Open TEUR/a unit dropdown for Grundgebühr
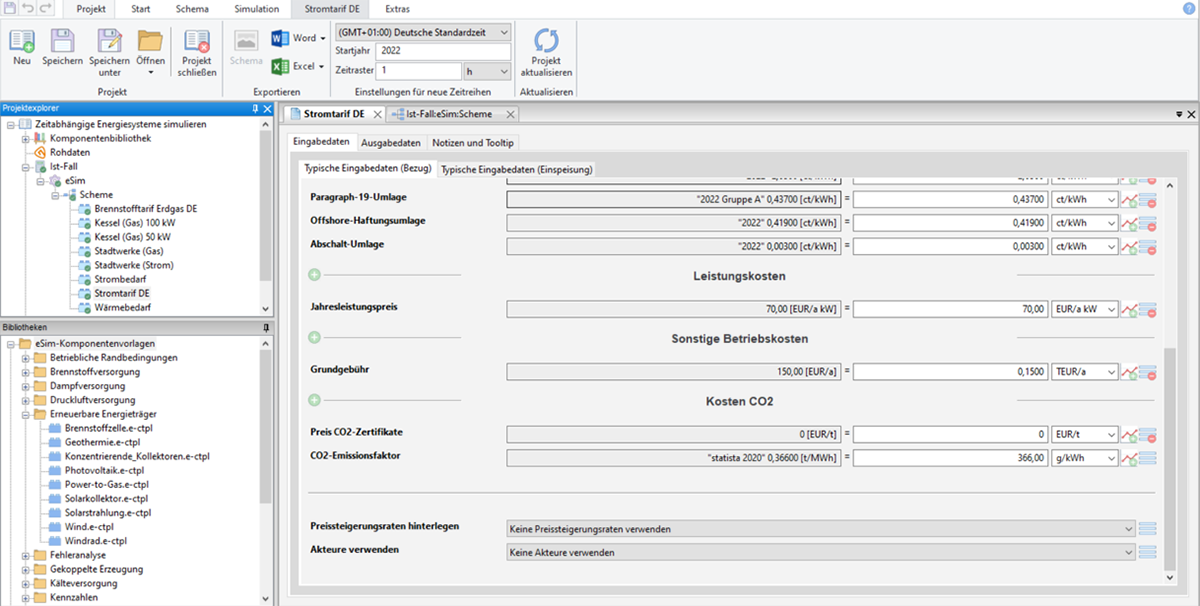The image size is (1200, 606). (1084, 372)
